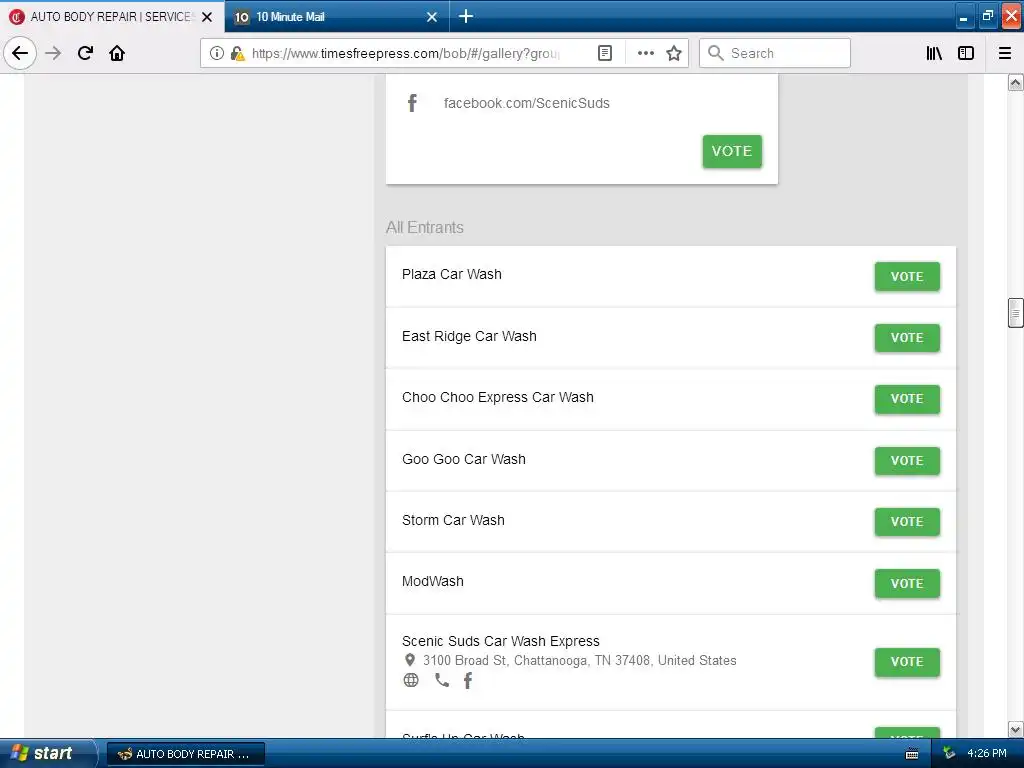Open the browser home page
Screen dimensions: 1024x768
pos(117,53)
